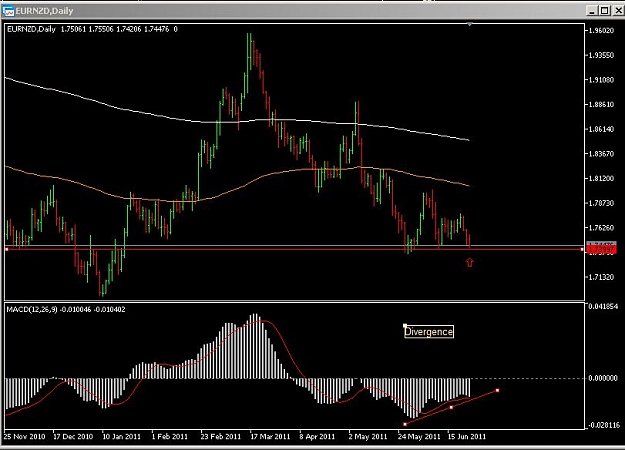The width and height of the screenshot is (625, 450).
Task: Click the 1.88610 price axis label
Action: coord(601,105)
